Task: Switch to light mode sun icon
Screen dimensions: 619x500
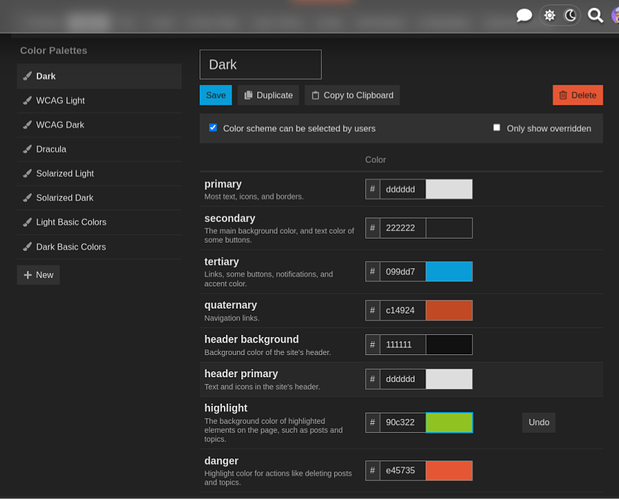Action: coord(550,16)
